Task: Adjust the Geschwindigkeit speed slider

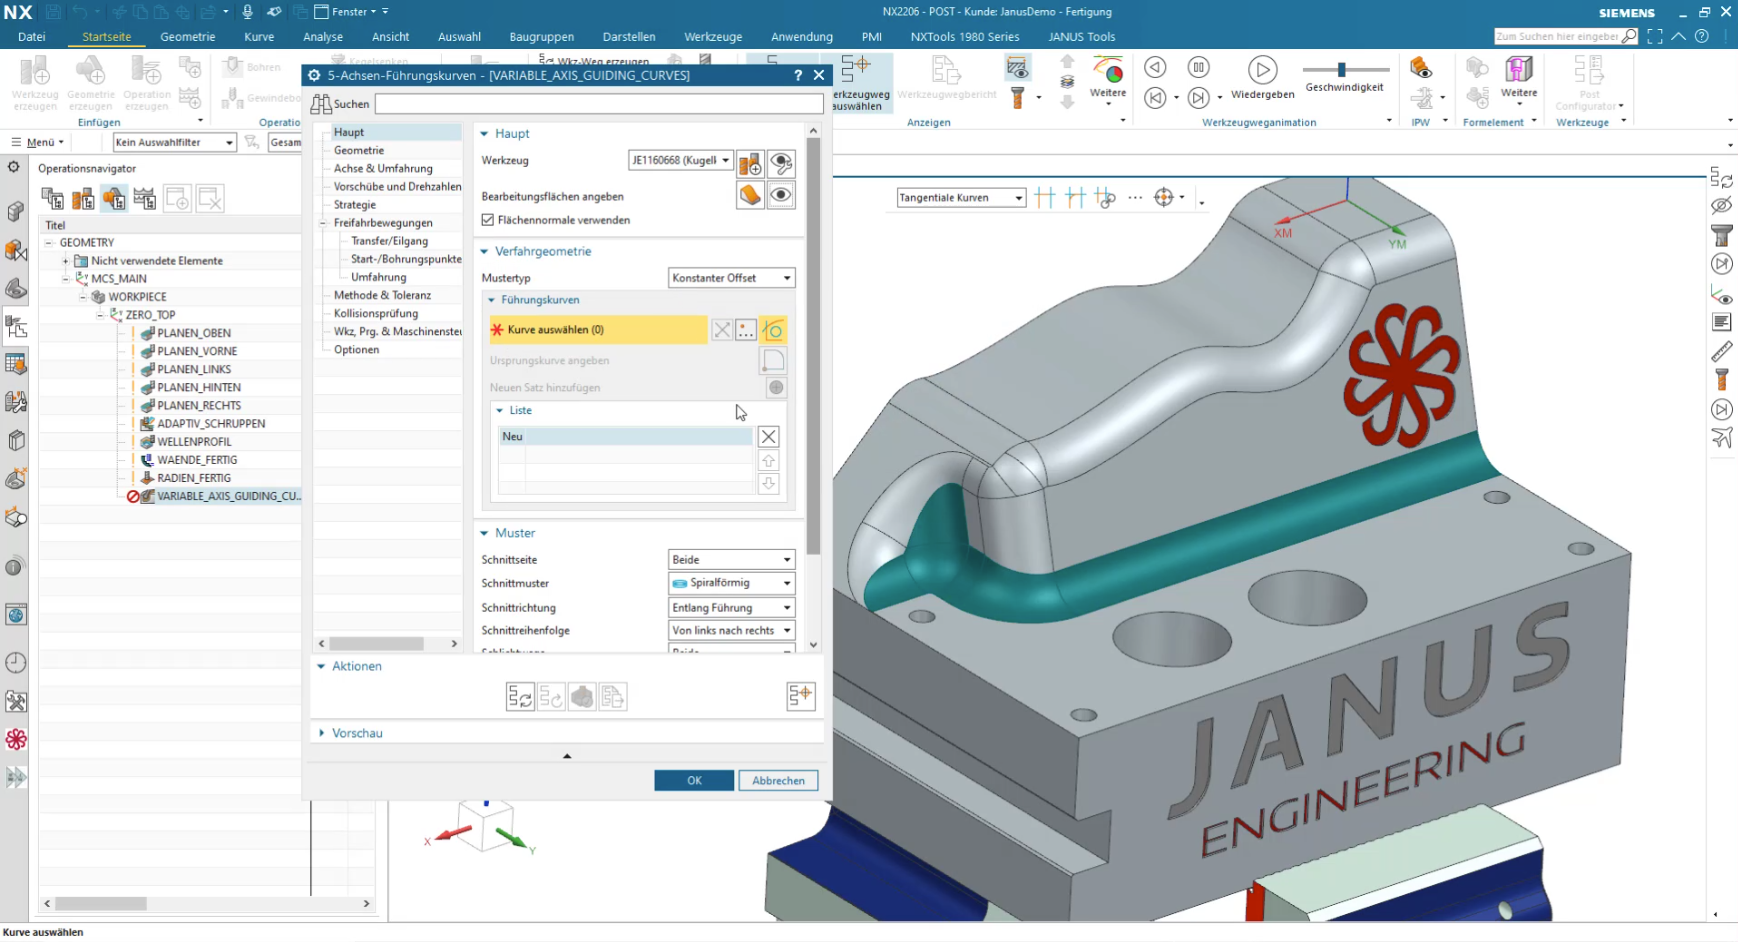Action: (x=1343, y=69)
